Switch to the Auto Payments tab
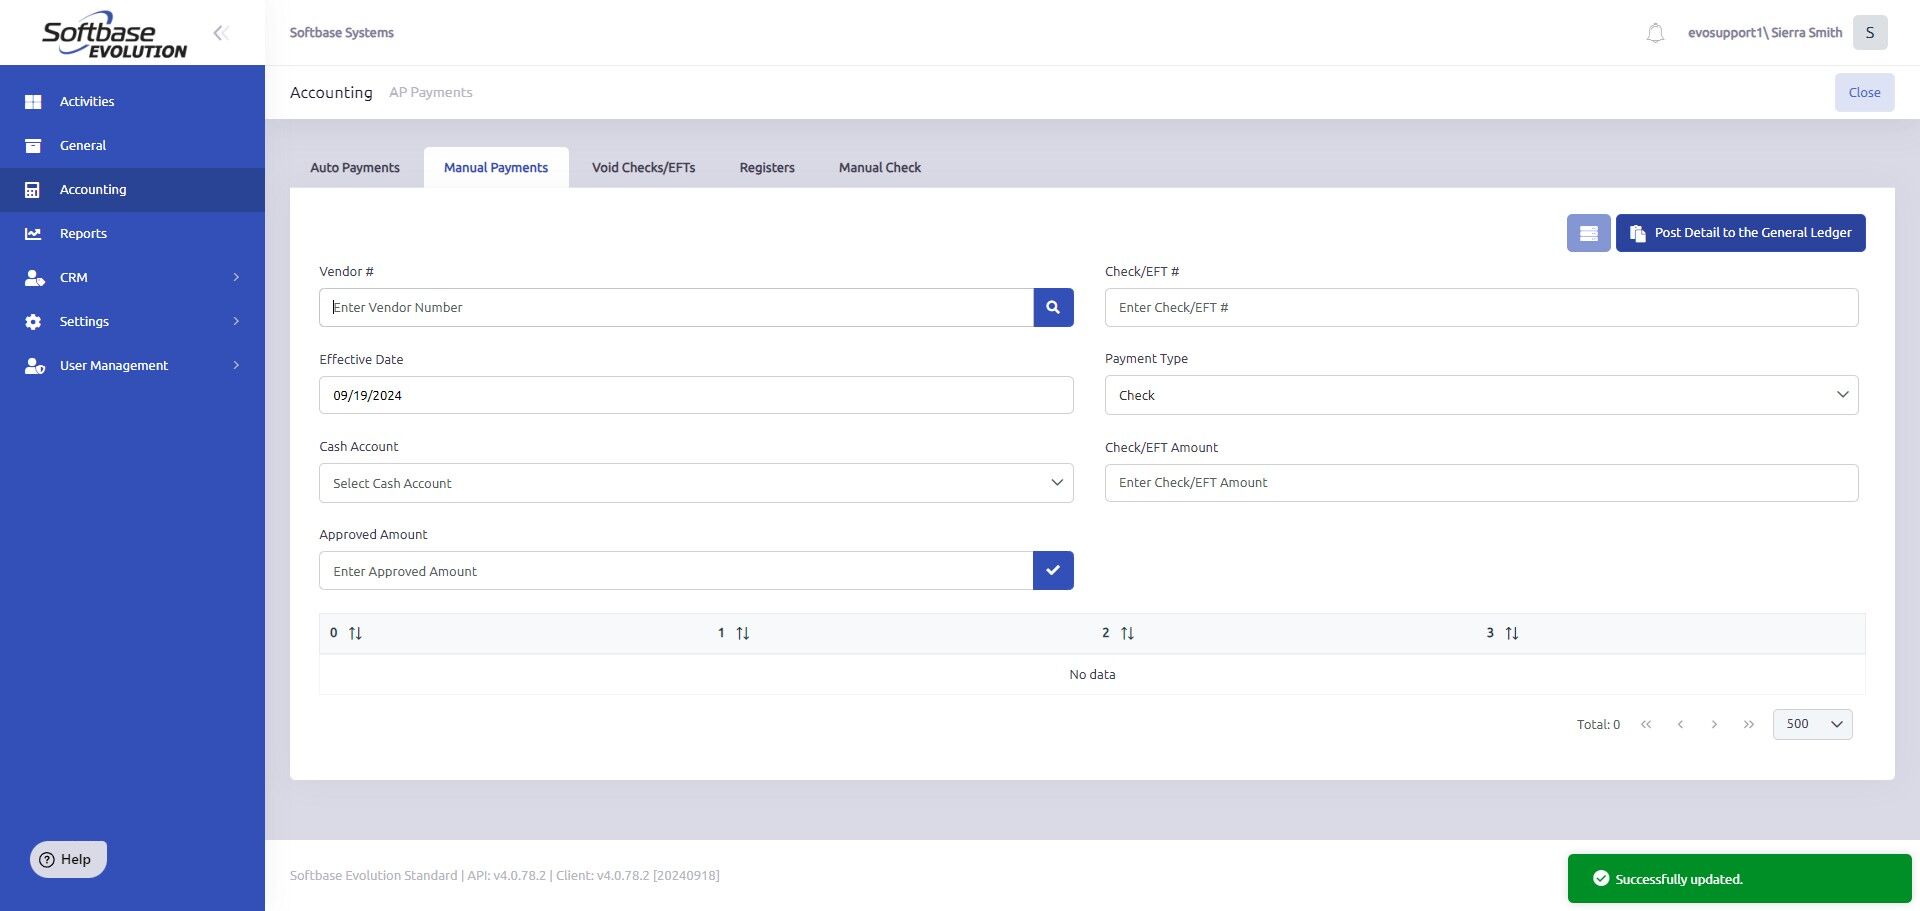This screenshot has width=1920, height=911. click(x=355, y=168)
